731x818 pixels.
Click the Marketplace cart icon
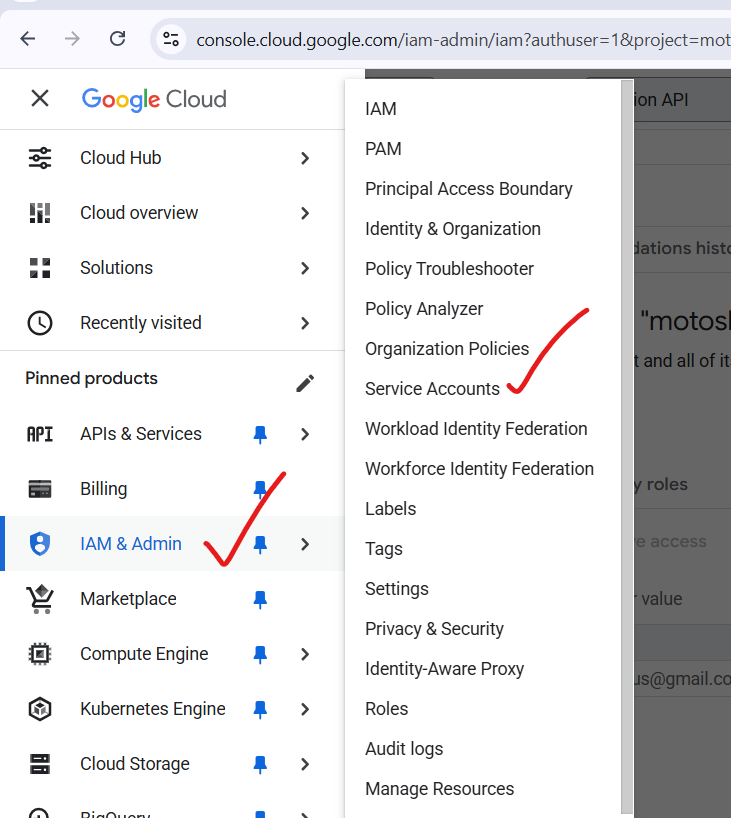[x=40, y=599]
